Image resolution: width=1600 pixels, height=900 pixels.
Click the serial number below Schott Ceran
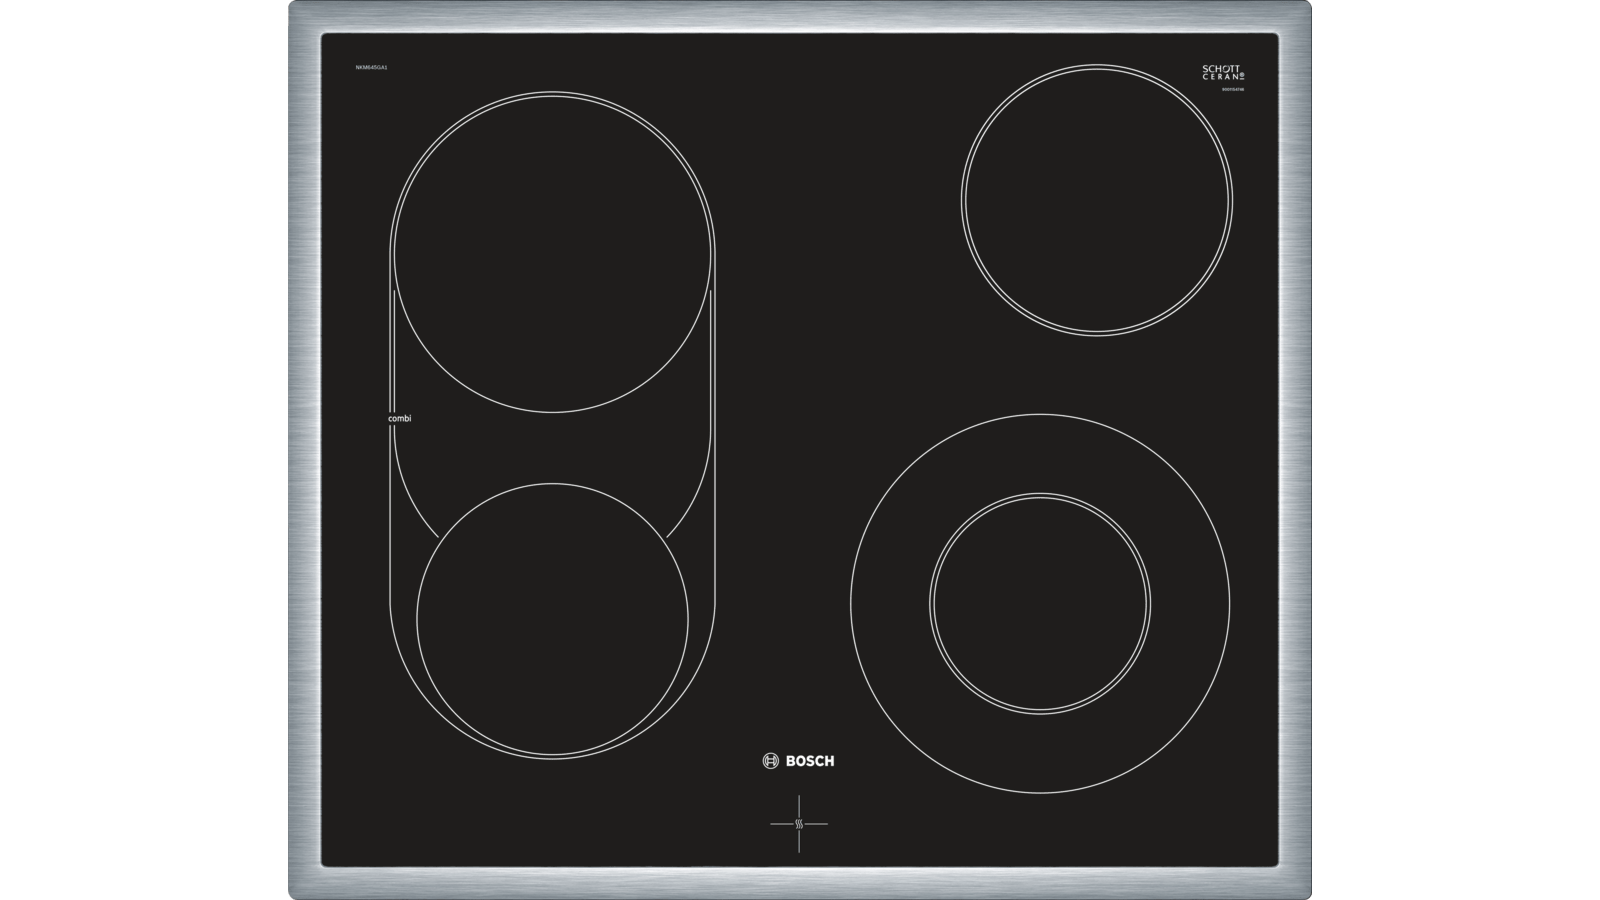(1232, 90)
